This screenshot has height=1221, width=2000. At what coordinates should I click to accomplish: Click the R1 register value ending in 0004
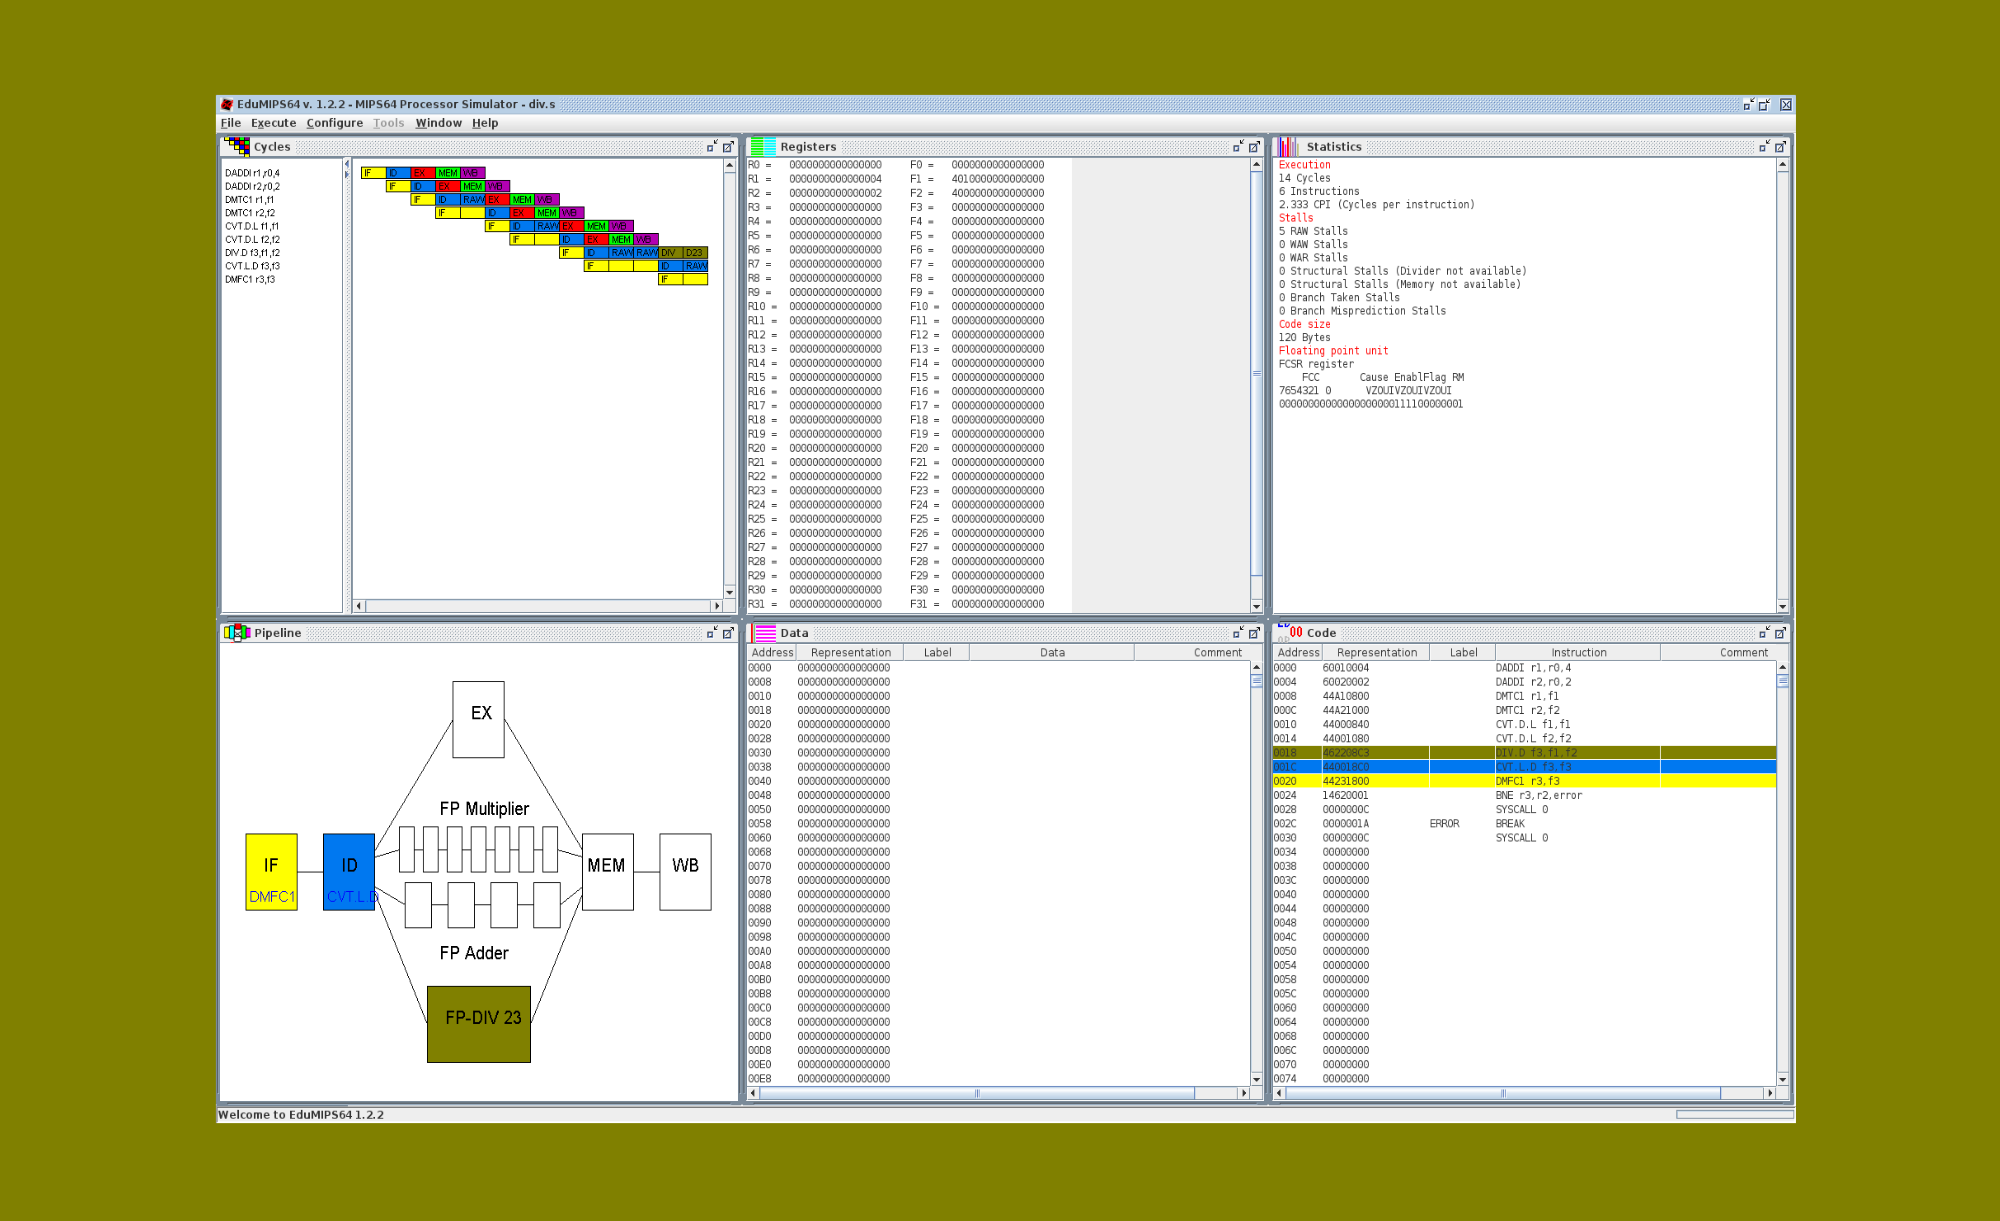835,179
